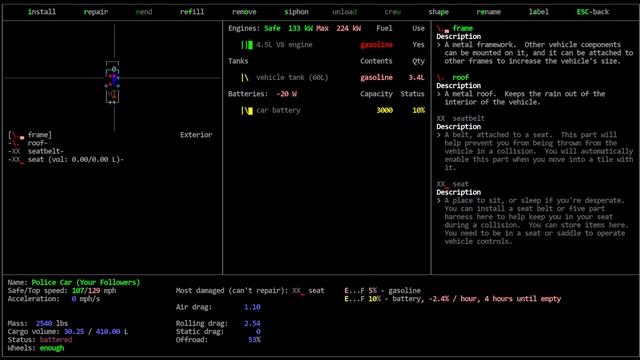Viewport: 640px width, 360px height.
Task: Select the mend command
Action: 144,12
